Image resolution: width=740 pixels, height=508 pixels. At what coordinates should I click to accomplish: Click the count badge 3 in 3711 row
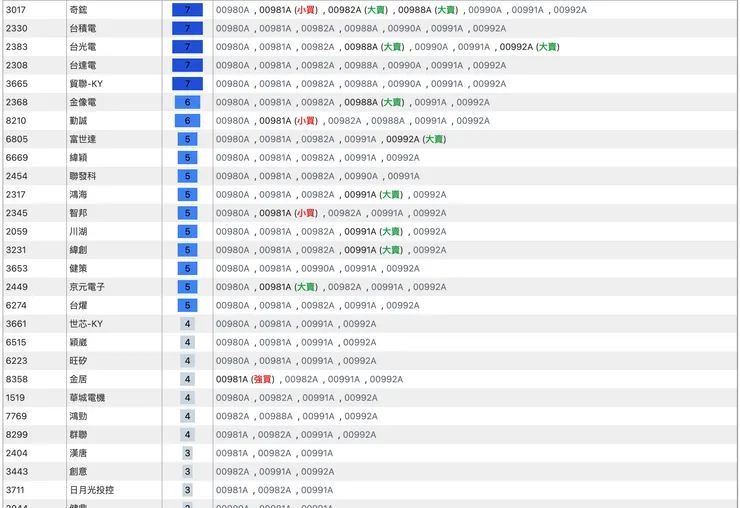187,490
